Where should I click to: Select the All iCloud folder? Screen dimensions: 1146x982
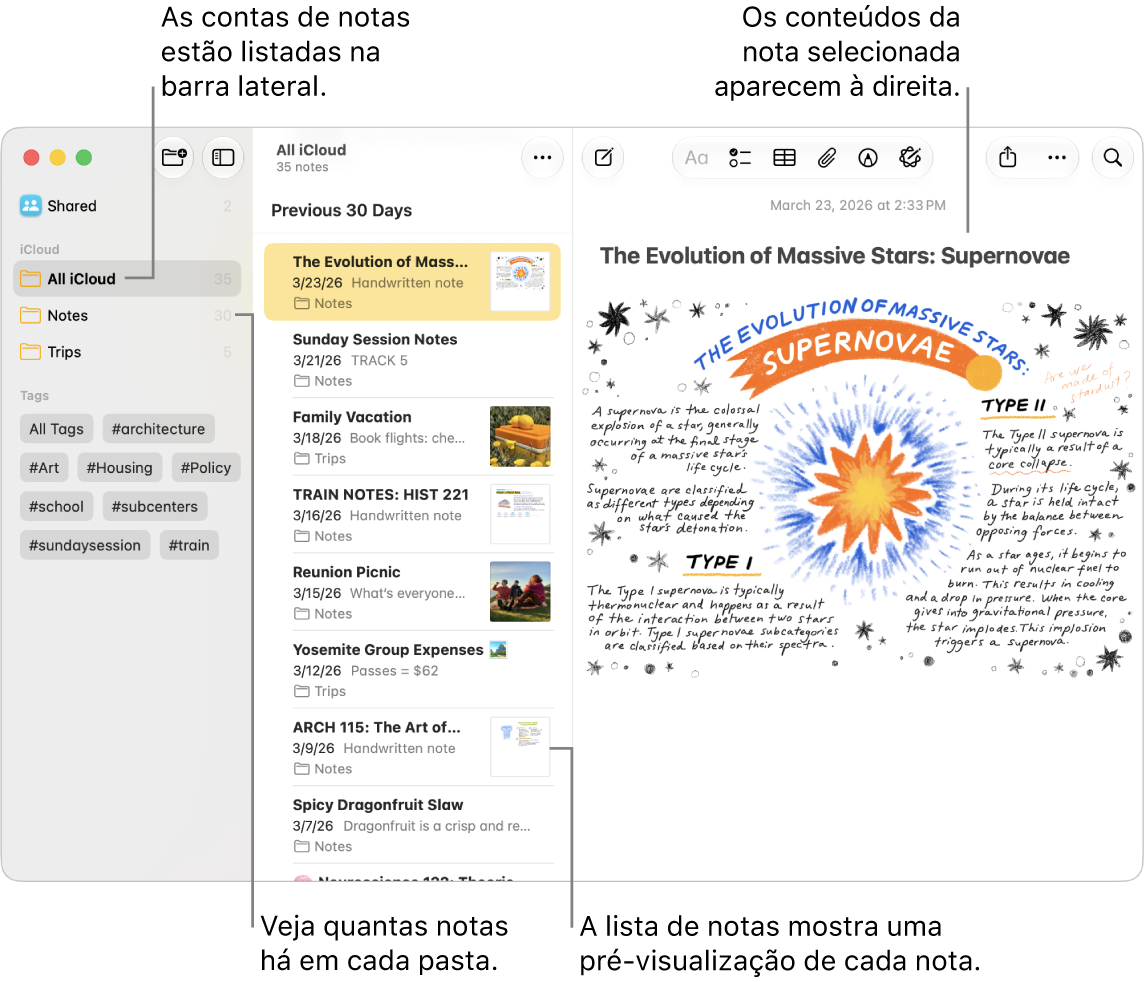(x=127, y=278)
